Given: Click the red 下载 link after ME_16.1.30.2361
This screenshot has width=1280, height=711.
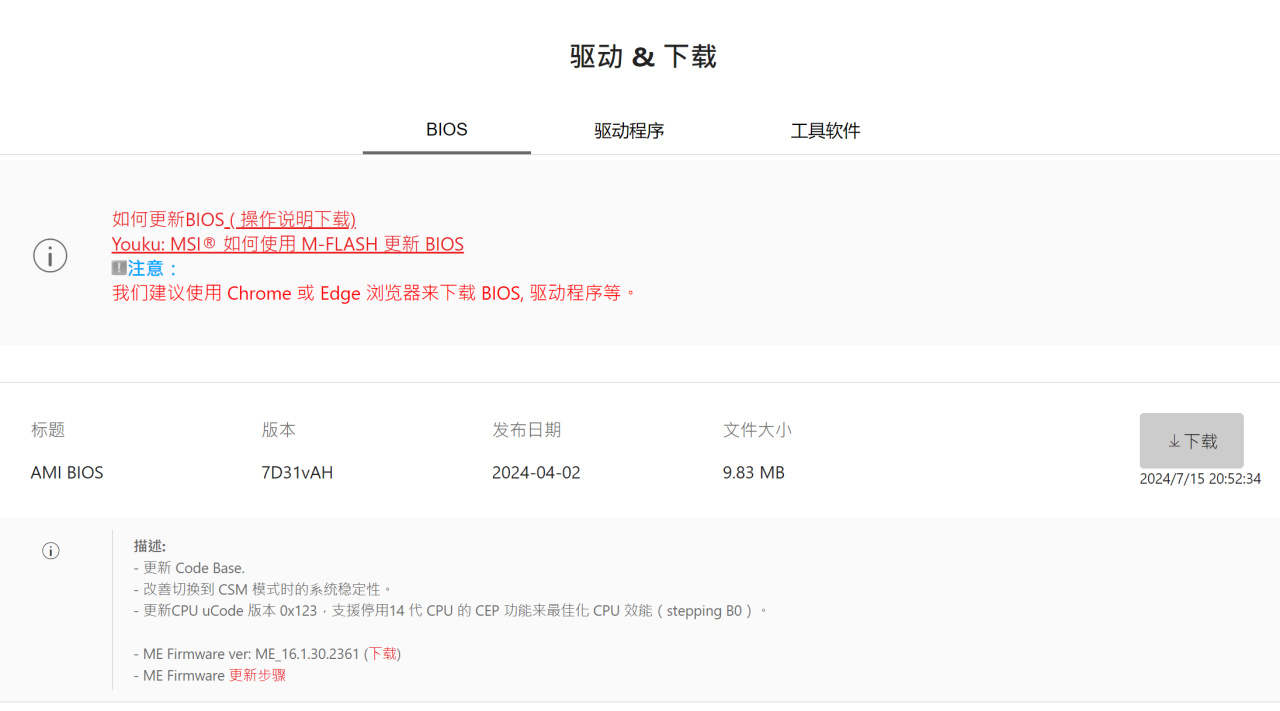Looking at the screenshot, I should 383,654.
